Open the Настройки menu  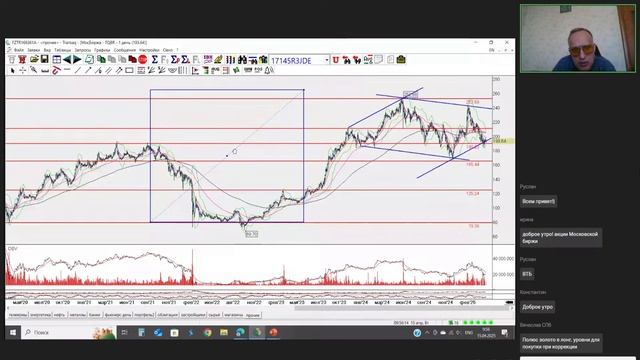coord(149,50)
